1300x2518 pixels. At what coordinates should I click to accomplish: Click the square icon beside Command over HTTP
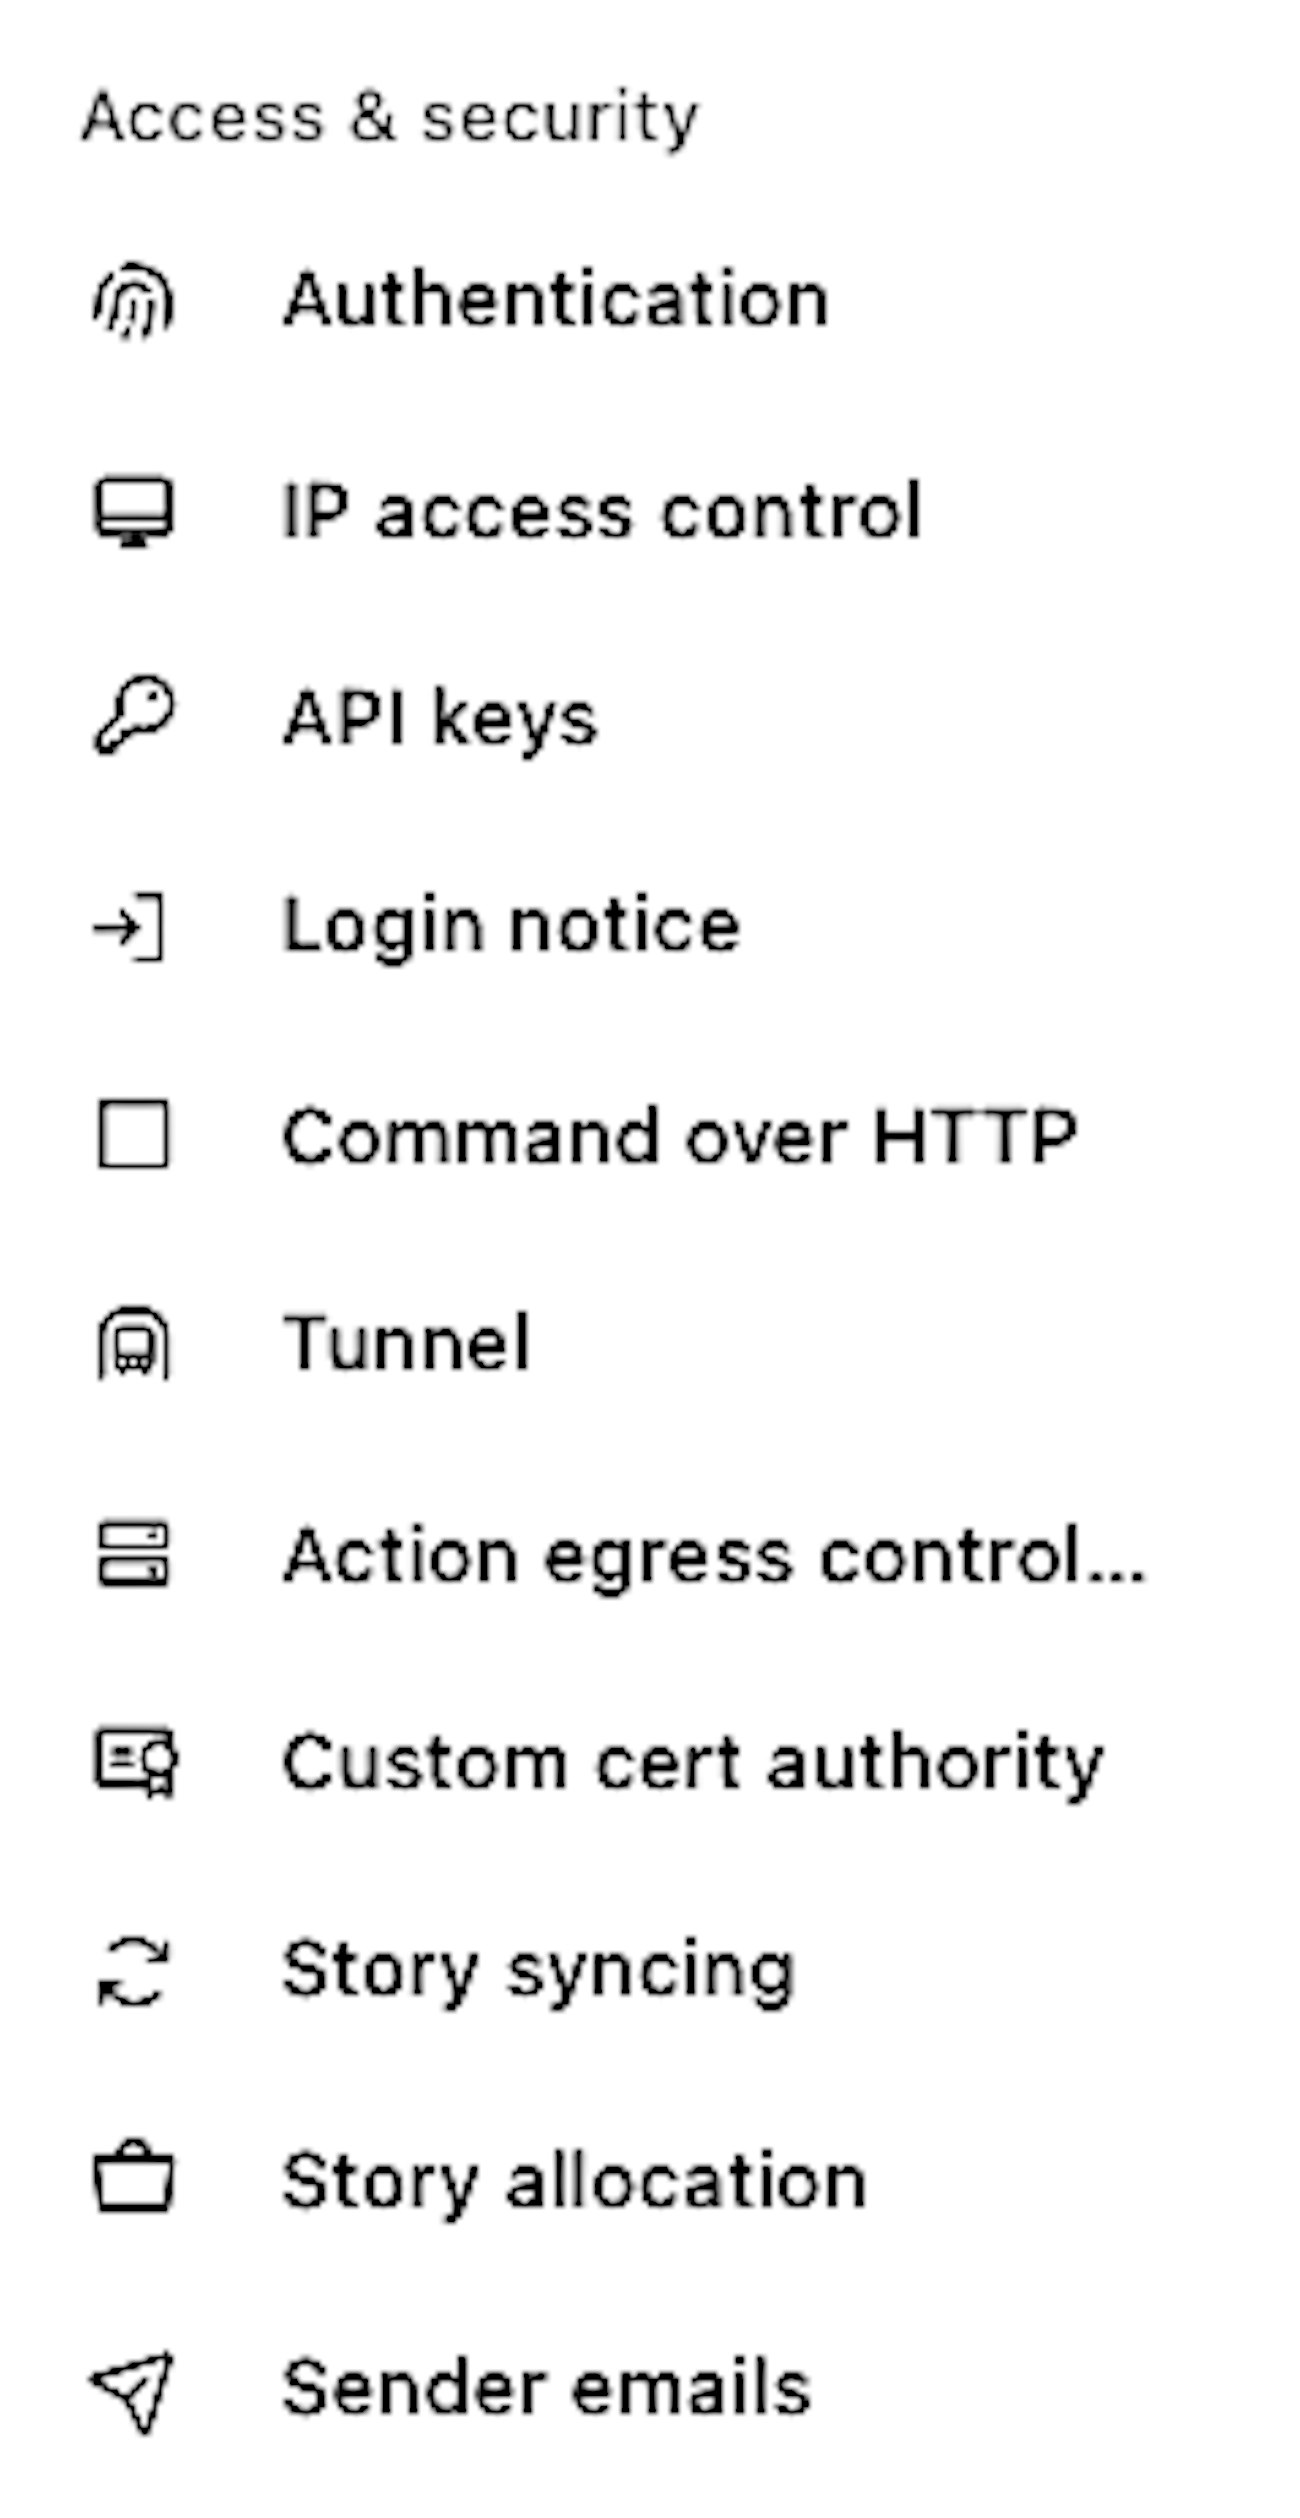pyautogui.click(x=134, y=1135)
